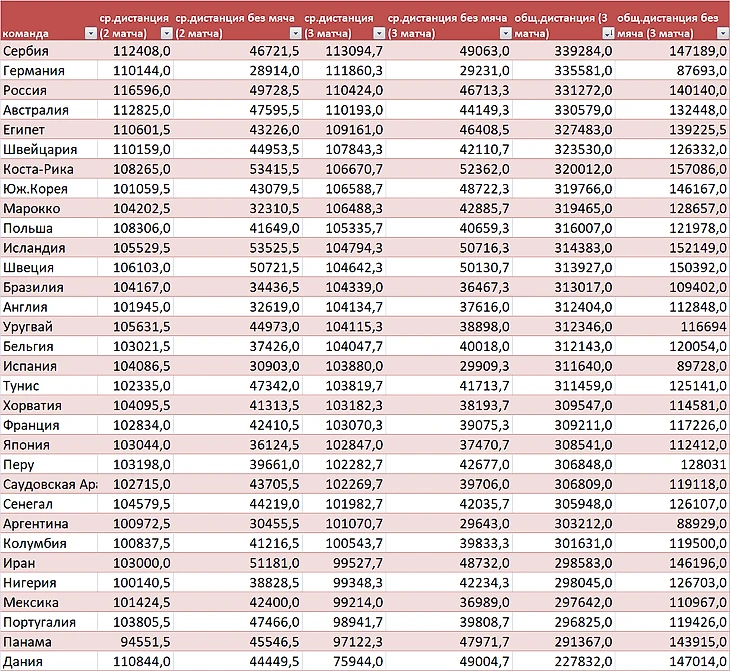Select the Иран team cell
The image size is (730, 671).
coord(48,563)
